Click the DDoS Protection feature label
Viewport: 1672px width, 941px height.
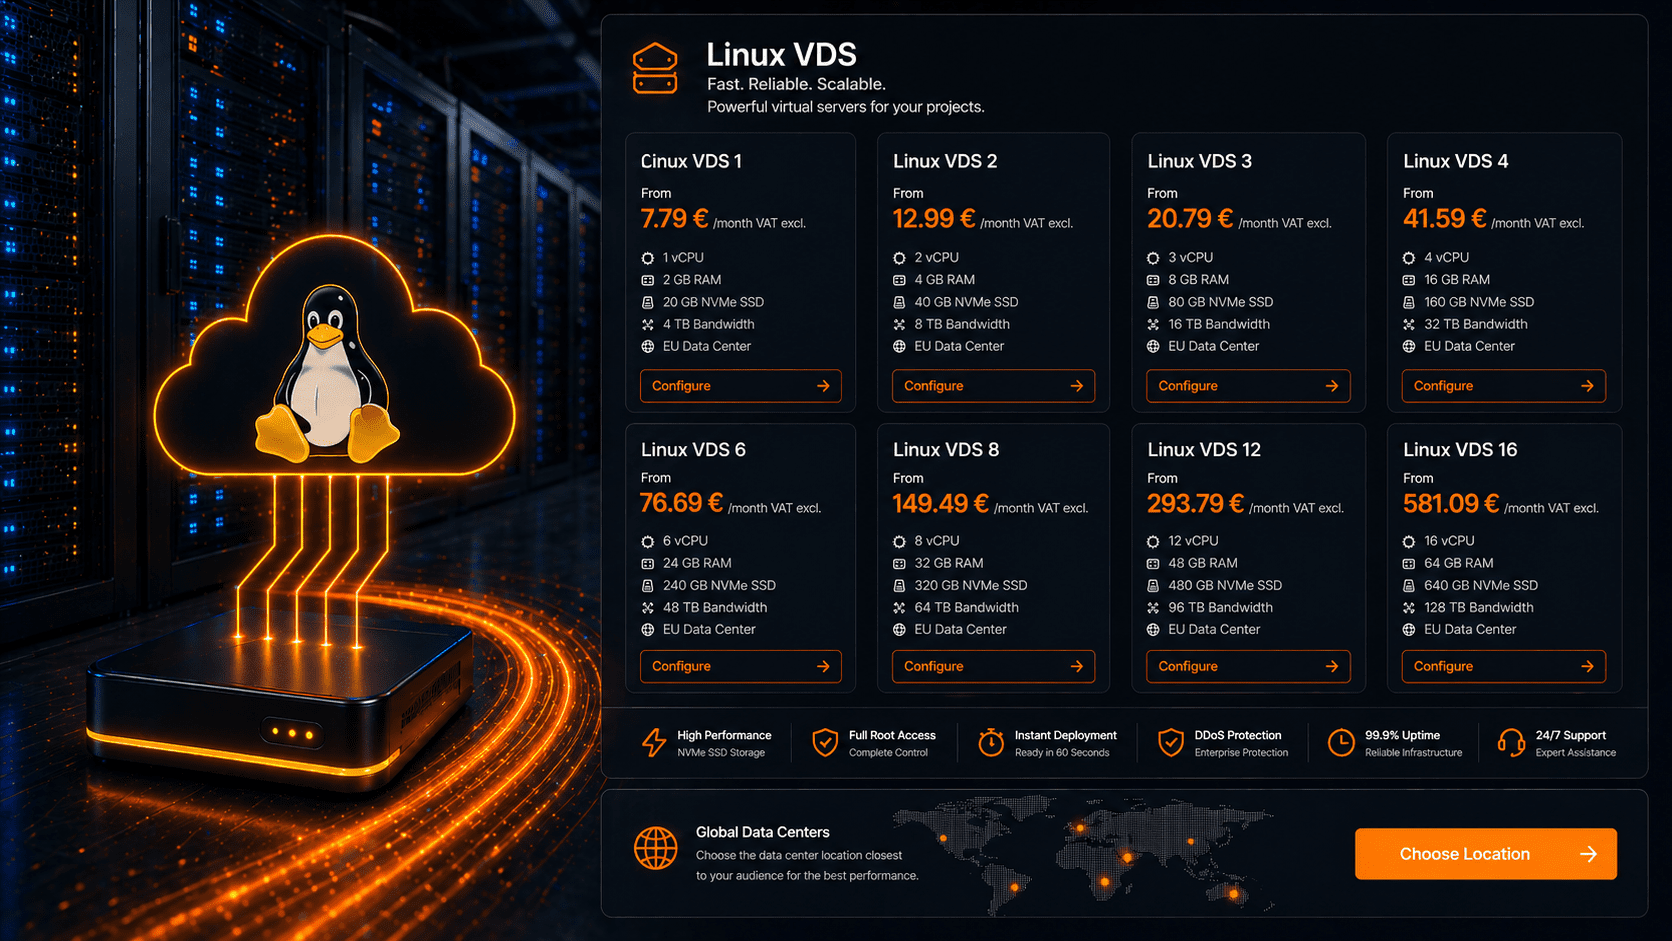[1238, 735]
